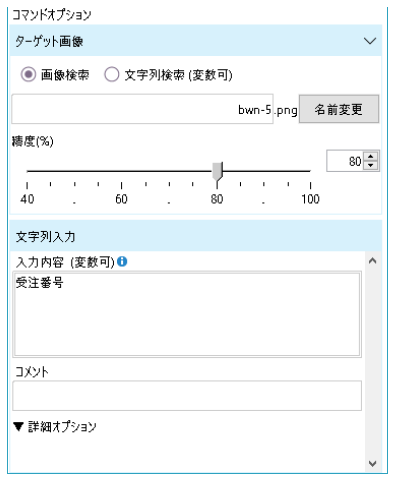Click the blue info icon beside 入力内容
Screen dimensions: 394x483
click(122, 262)
